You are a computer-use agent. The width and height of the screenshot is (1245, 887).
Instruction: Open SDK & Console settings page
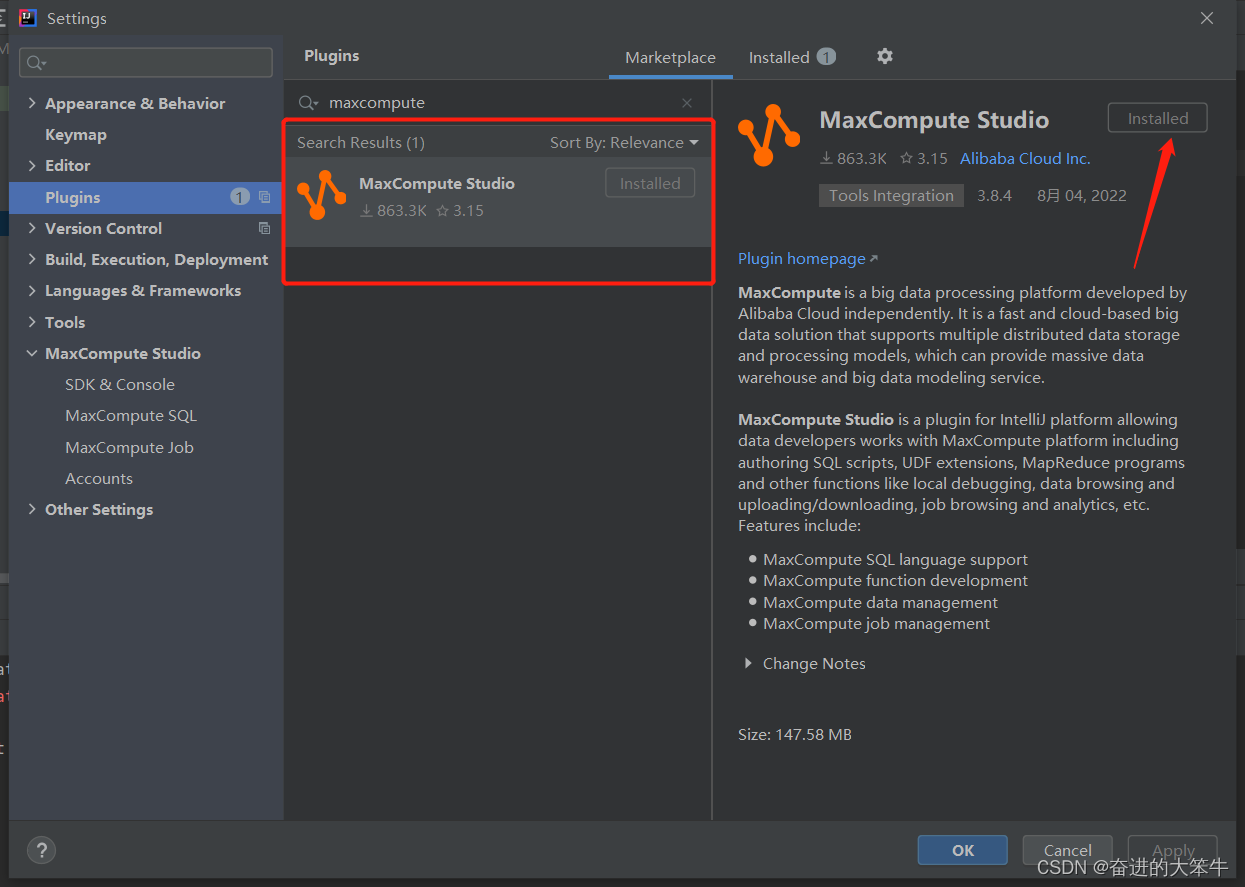tap(120, 384)
